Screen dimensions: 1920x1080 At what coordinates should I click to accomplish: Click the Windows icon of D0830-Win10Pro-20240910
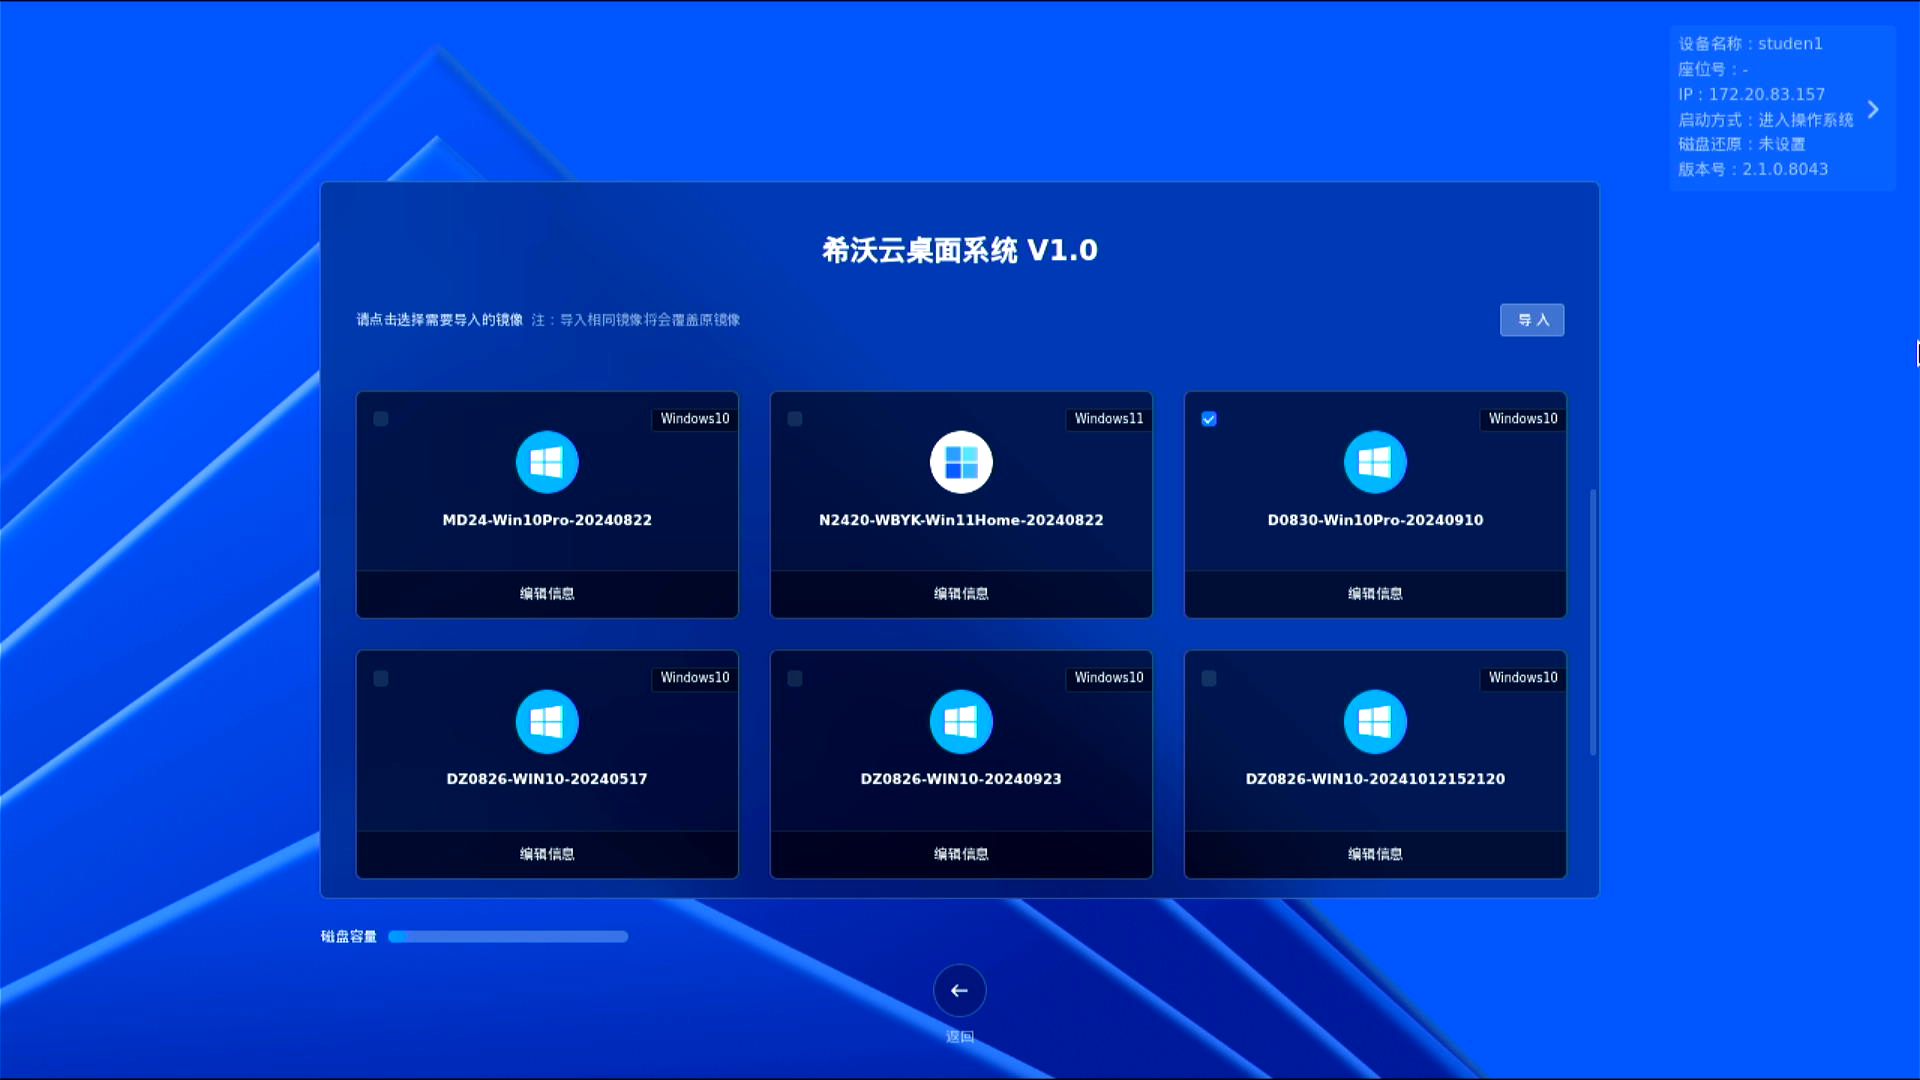tap(1375, 462)
